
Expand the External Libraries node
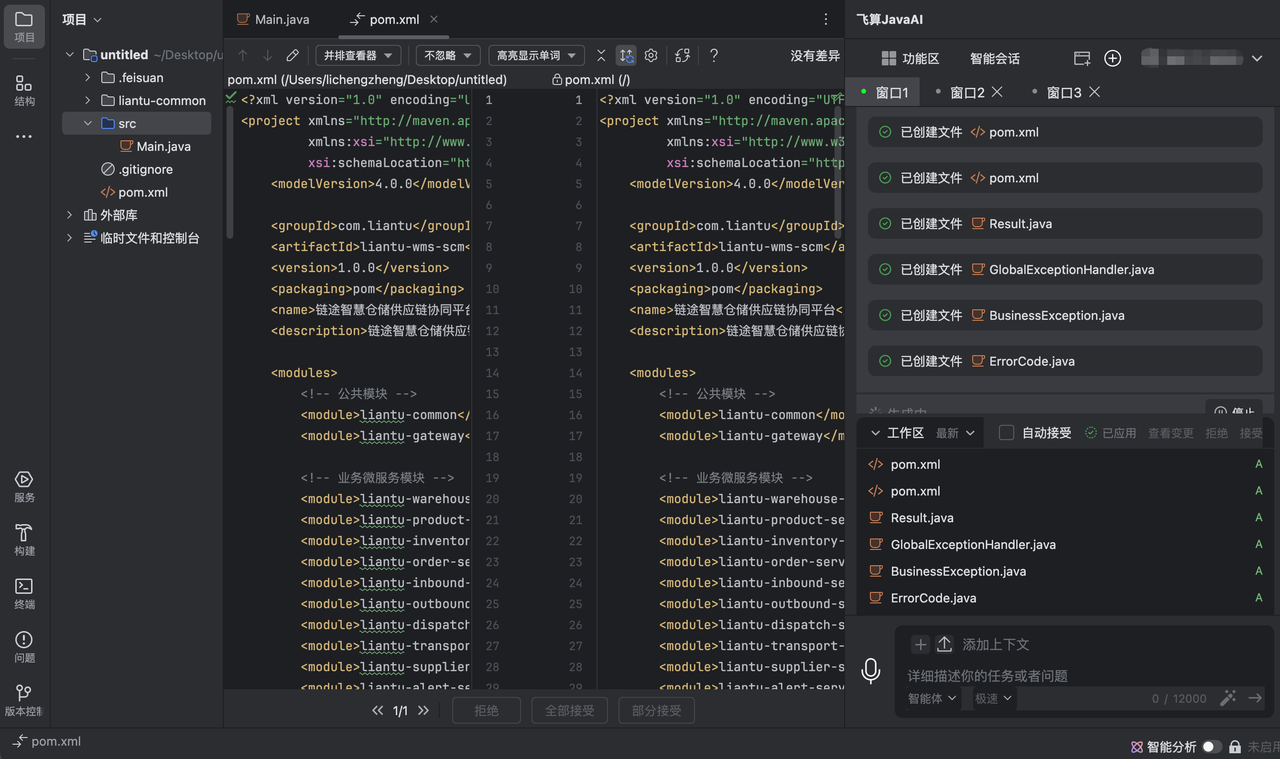(x=69, y=215)
